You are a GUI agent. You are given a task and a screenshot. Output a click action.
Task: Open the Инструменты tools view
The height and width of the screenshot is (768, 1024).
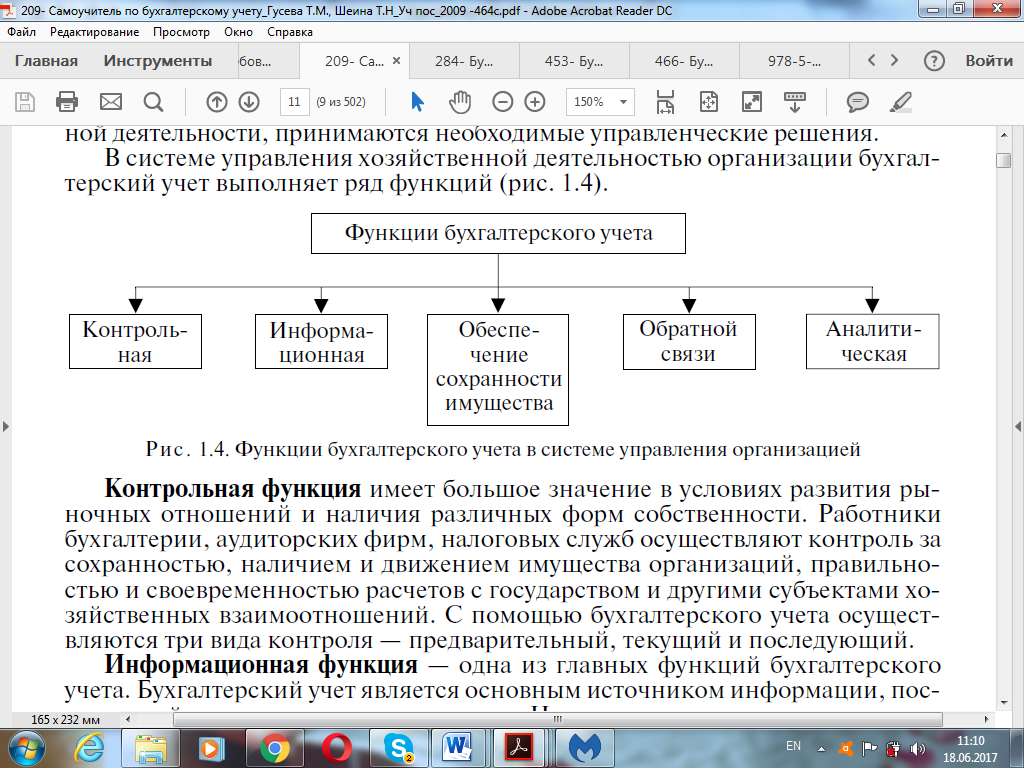[157, 61]
